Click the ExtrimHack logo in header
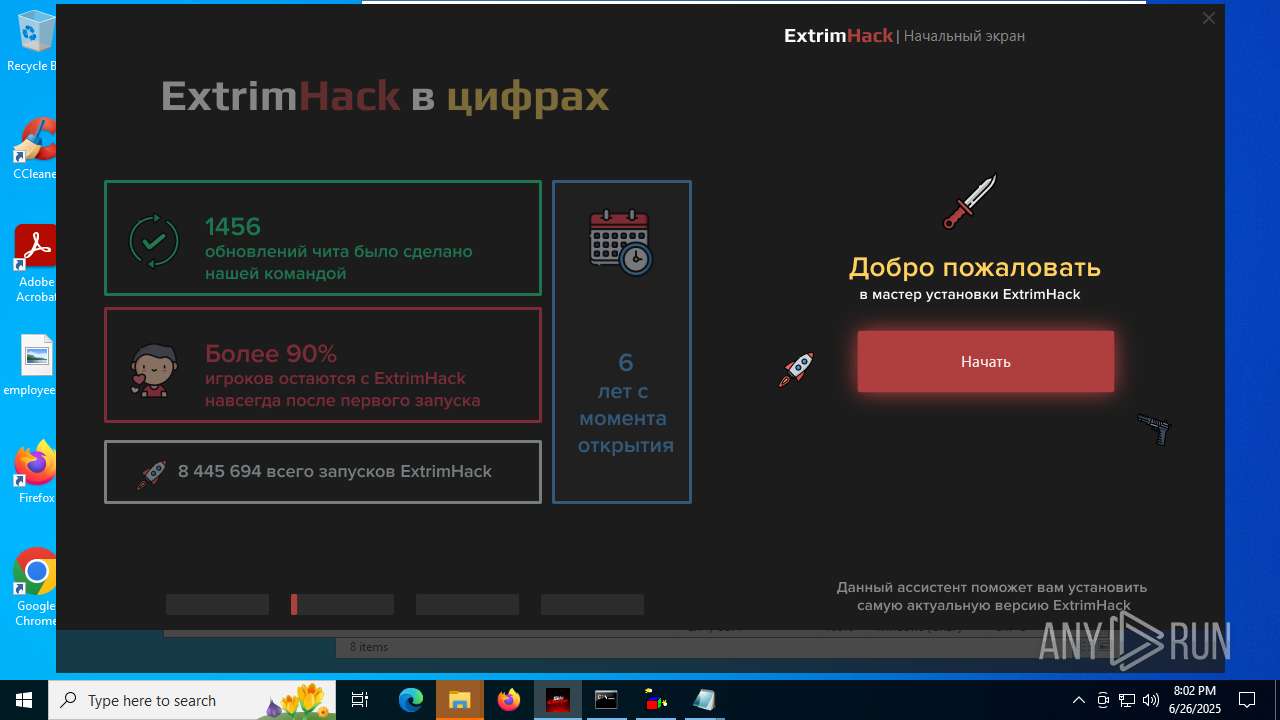Screen dimensions: 1280x720 coord(838,36)
